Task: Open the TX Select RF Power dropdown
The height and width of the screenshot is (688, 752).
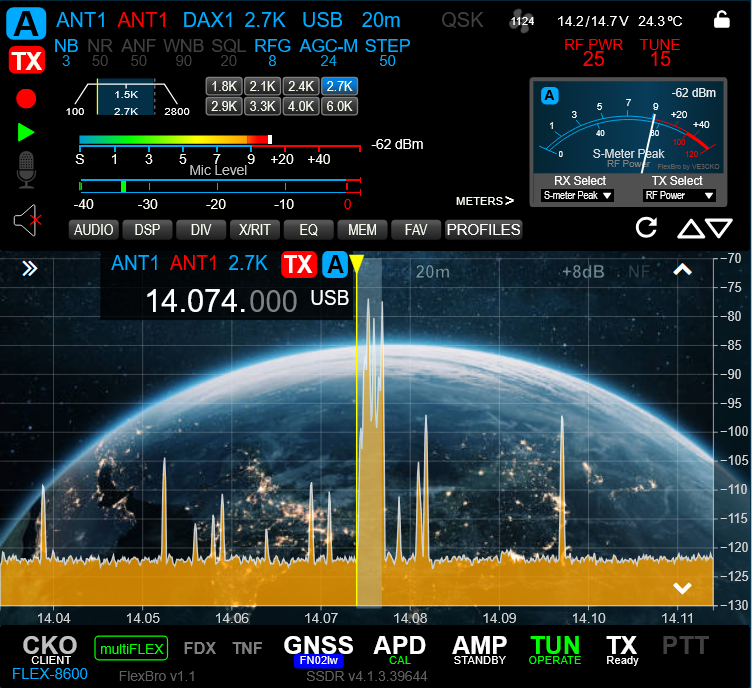Action: click(x=679, y=195)
